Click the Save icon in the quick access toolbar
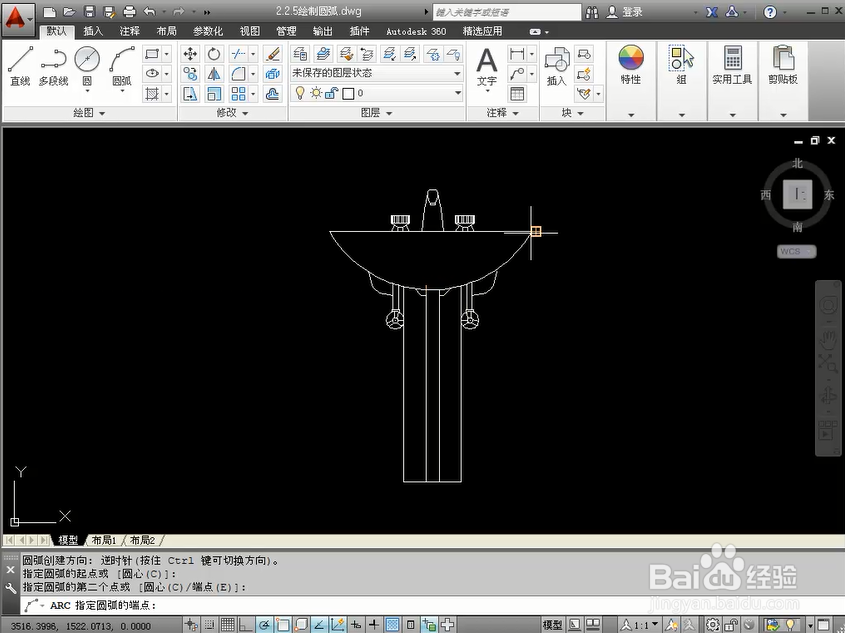 [89, 11]
